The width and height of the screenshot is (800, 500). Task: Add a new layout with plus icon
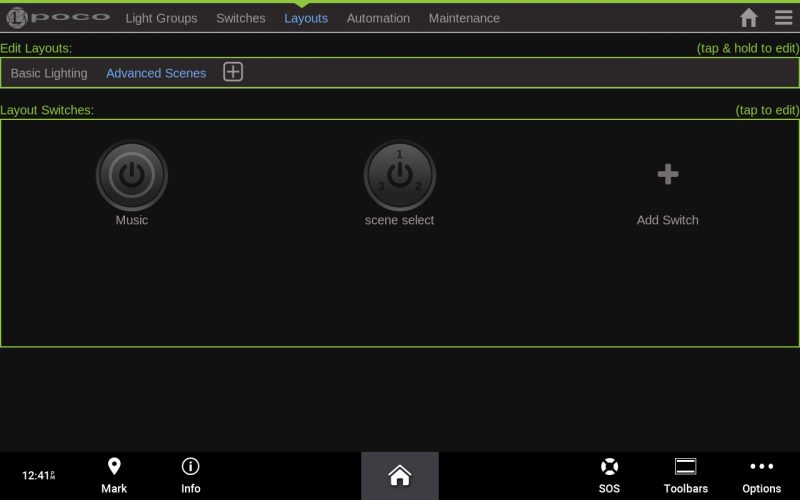(233, 72)
